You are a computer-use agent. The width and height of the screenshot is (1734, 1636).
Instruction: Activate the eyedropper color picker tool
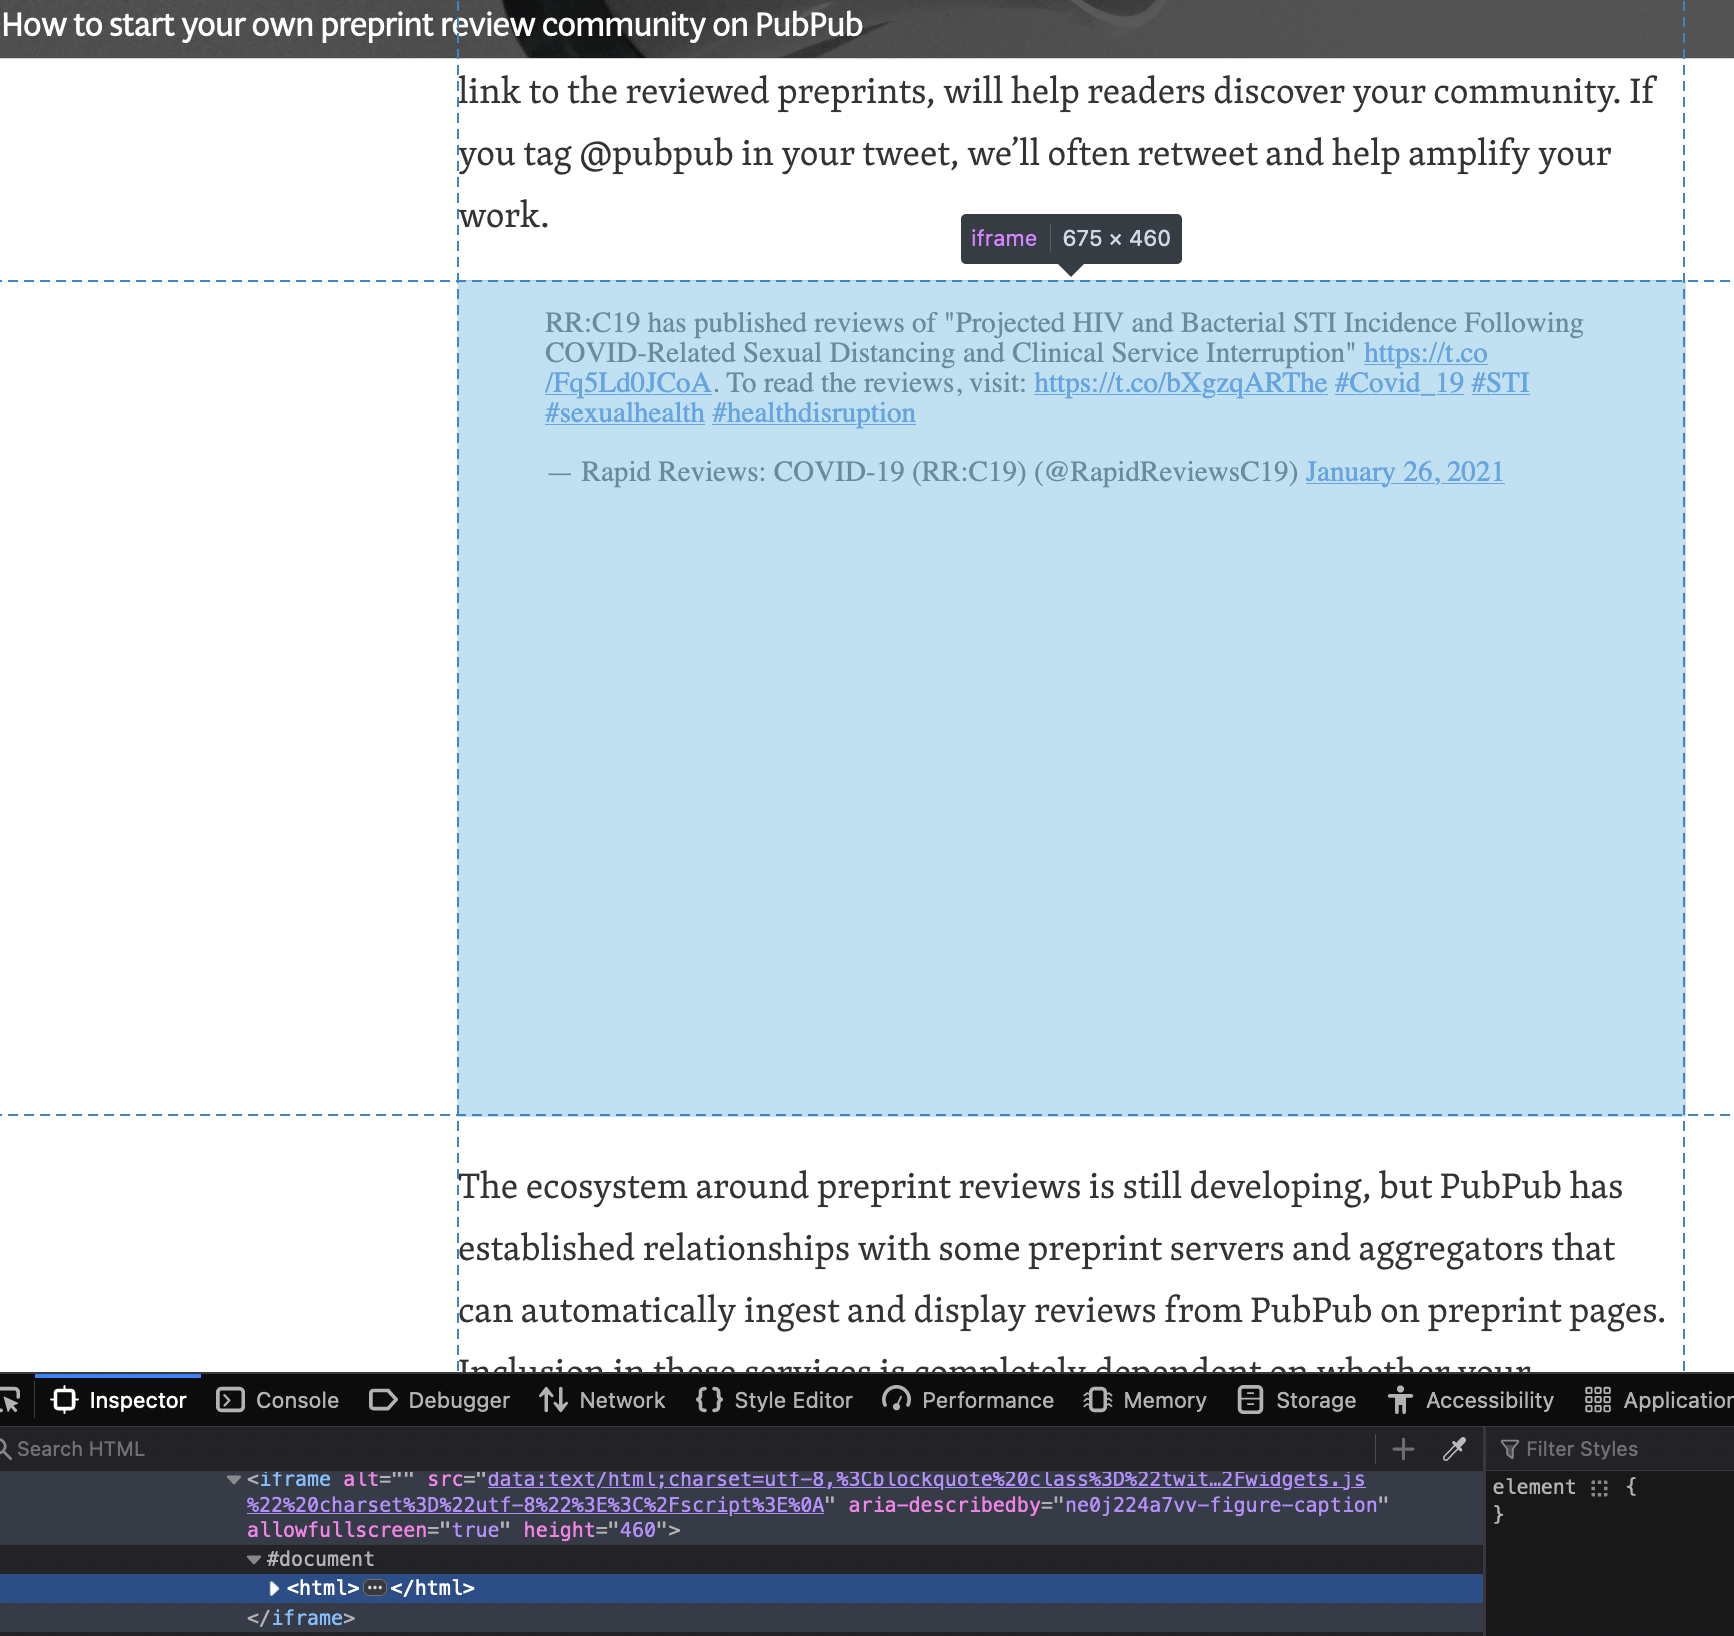tap(1455, 1448)
